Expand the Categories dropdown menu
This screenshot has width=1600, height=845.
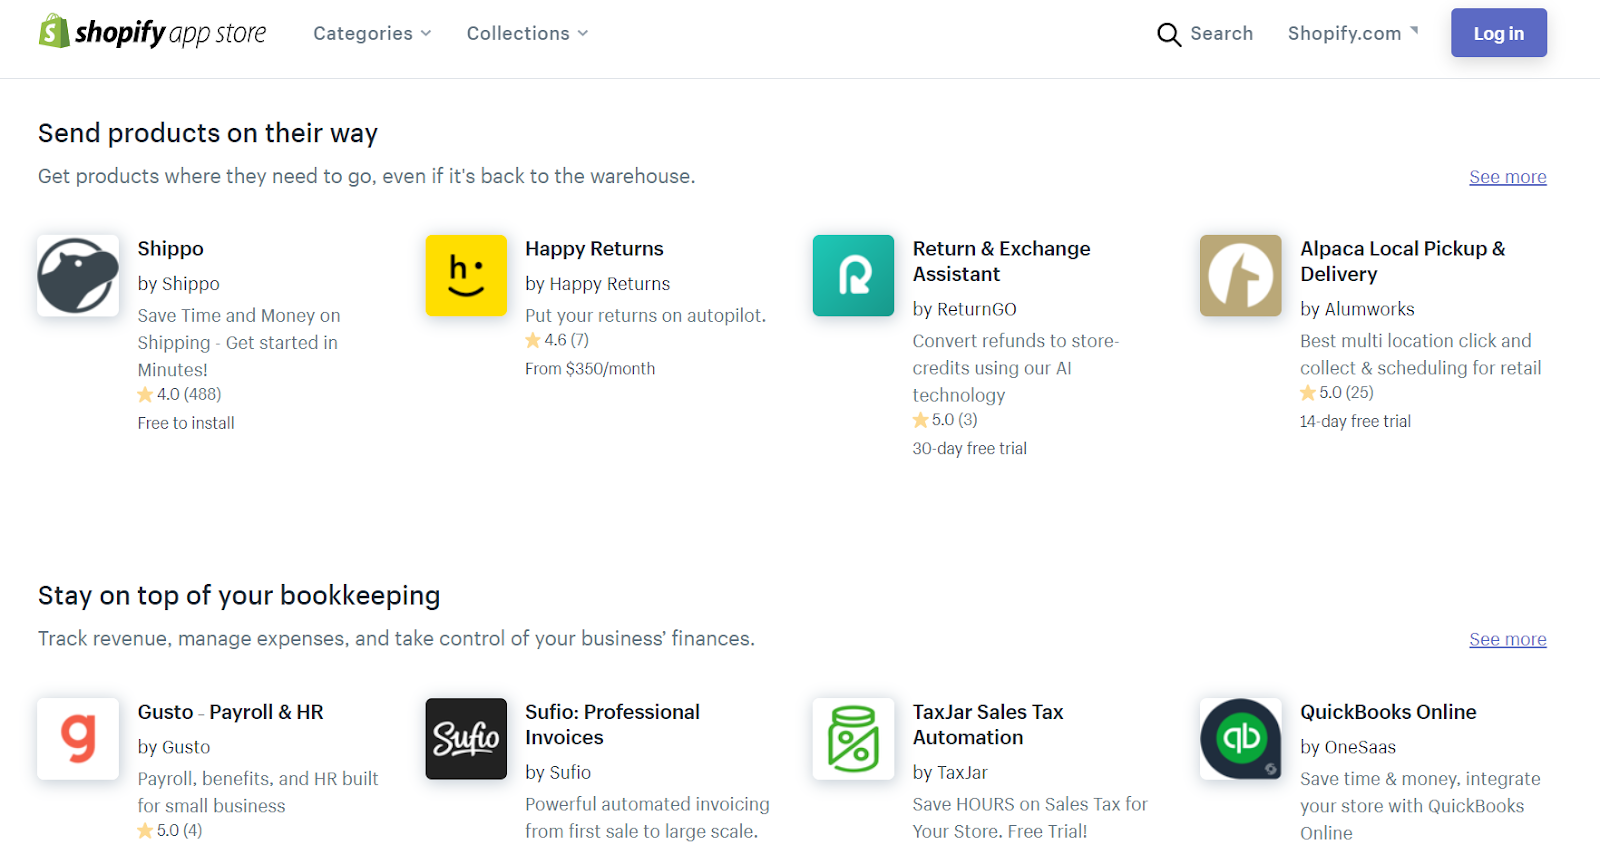click(372, 33)
